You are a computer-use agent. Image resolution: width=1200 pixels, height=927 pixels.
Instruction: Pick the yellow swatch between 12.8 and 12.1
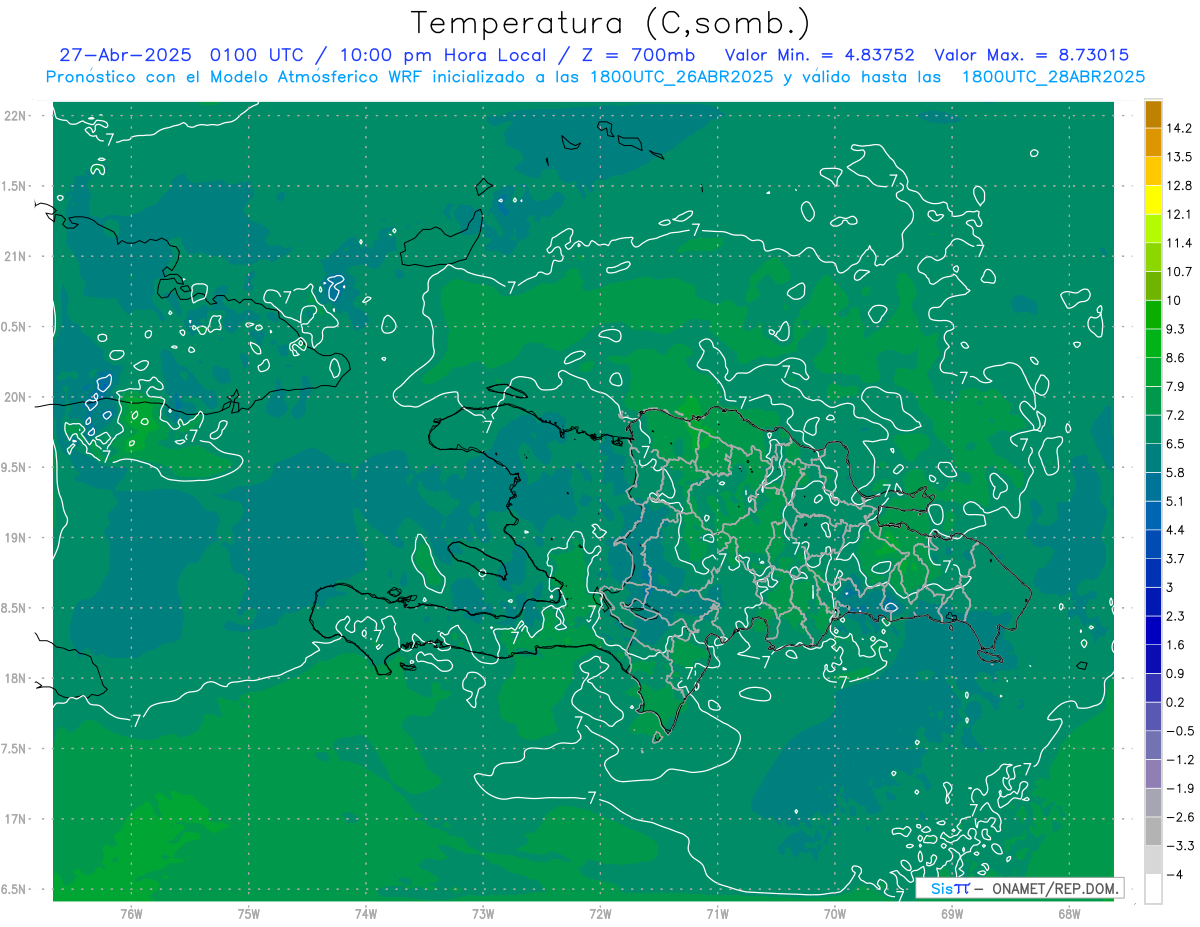click(1153, 200)
